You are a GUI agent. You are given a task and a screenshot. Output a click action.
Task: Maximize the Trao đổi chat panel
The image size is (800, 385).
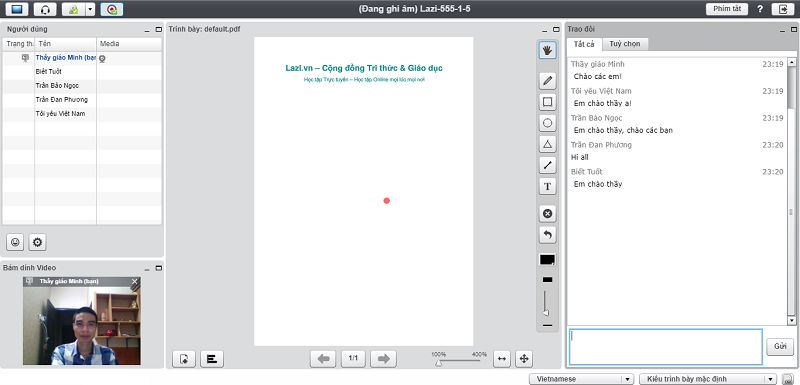(794, 30)
